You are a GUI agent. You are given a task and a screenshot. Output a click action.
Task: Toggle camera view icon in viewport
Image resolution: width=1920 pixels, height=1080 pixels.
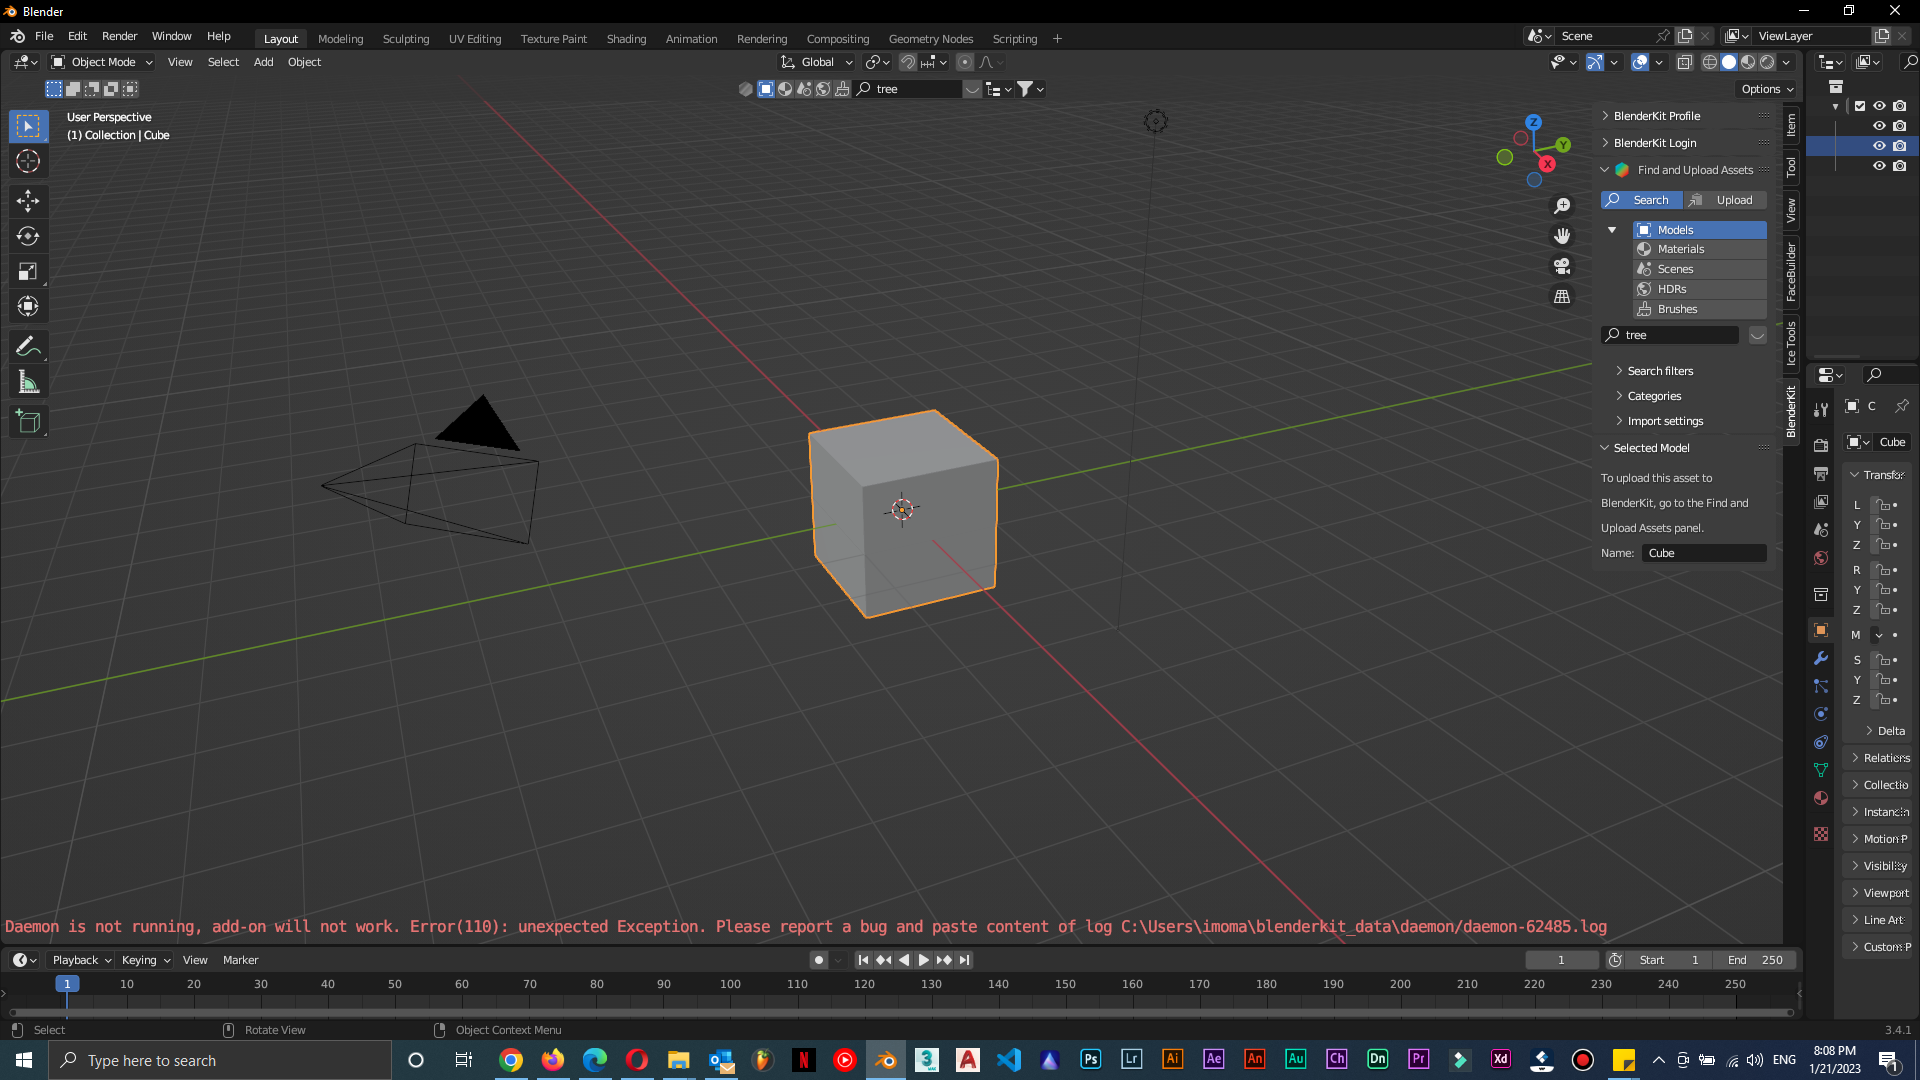coord(1562,266)
